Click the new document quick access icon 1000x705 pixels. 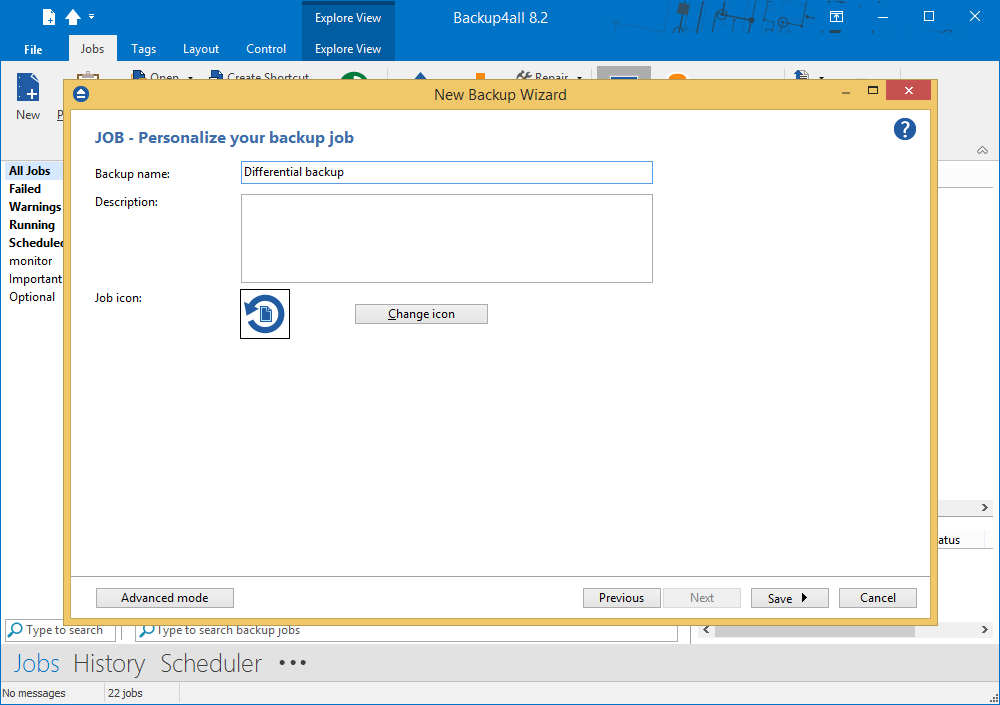[x=49, y=17]
